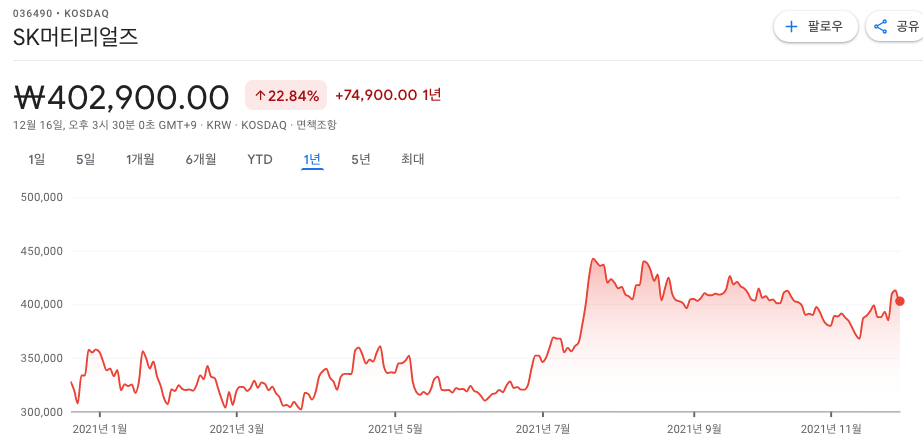Click the 12월 16일 timestamp text
This screenshot has height=440, width=923.
(x=106, y=125)
